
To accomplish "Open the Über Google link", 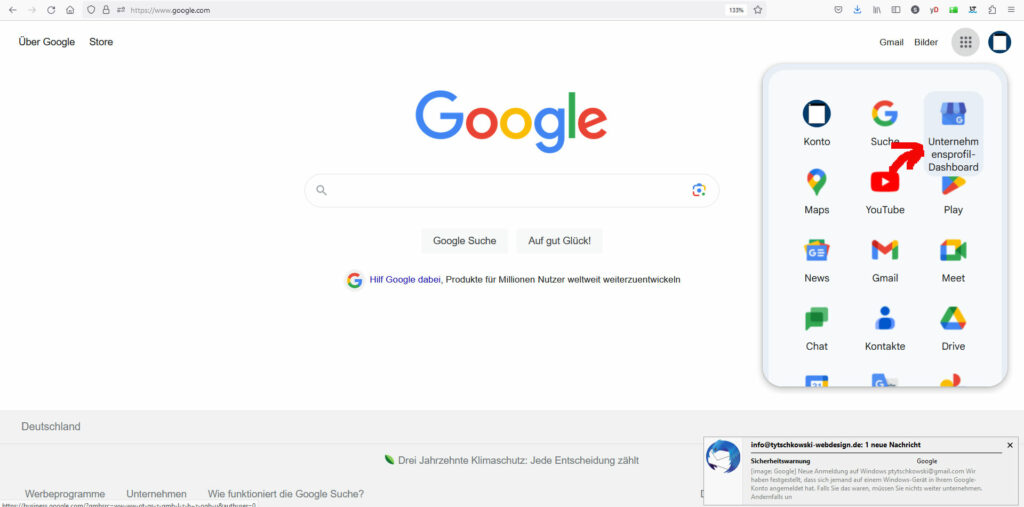I will [47, 42].
